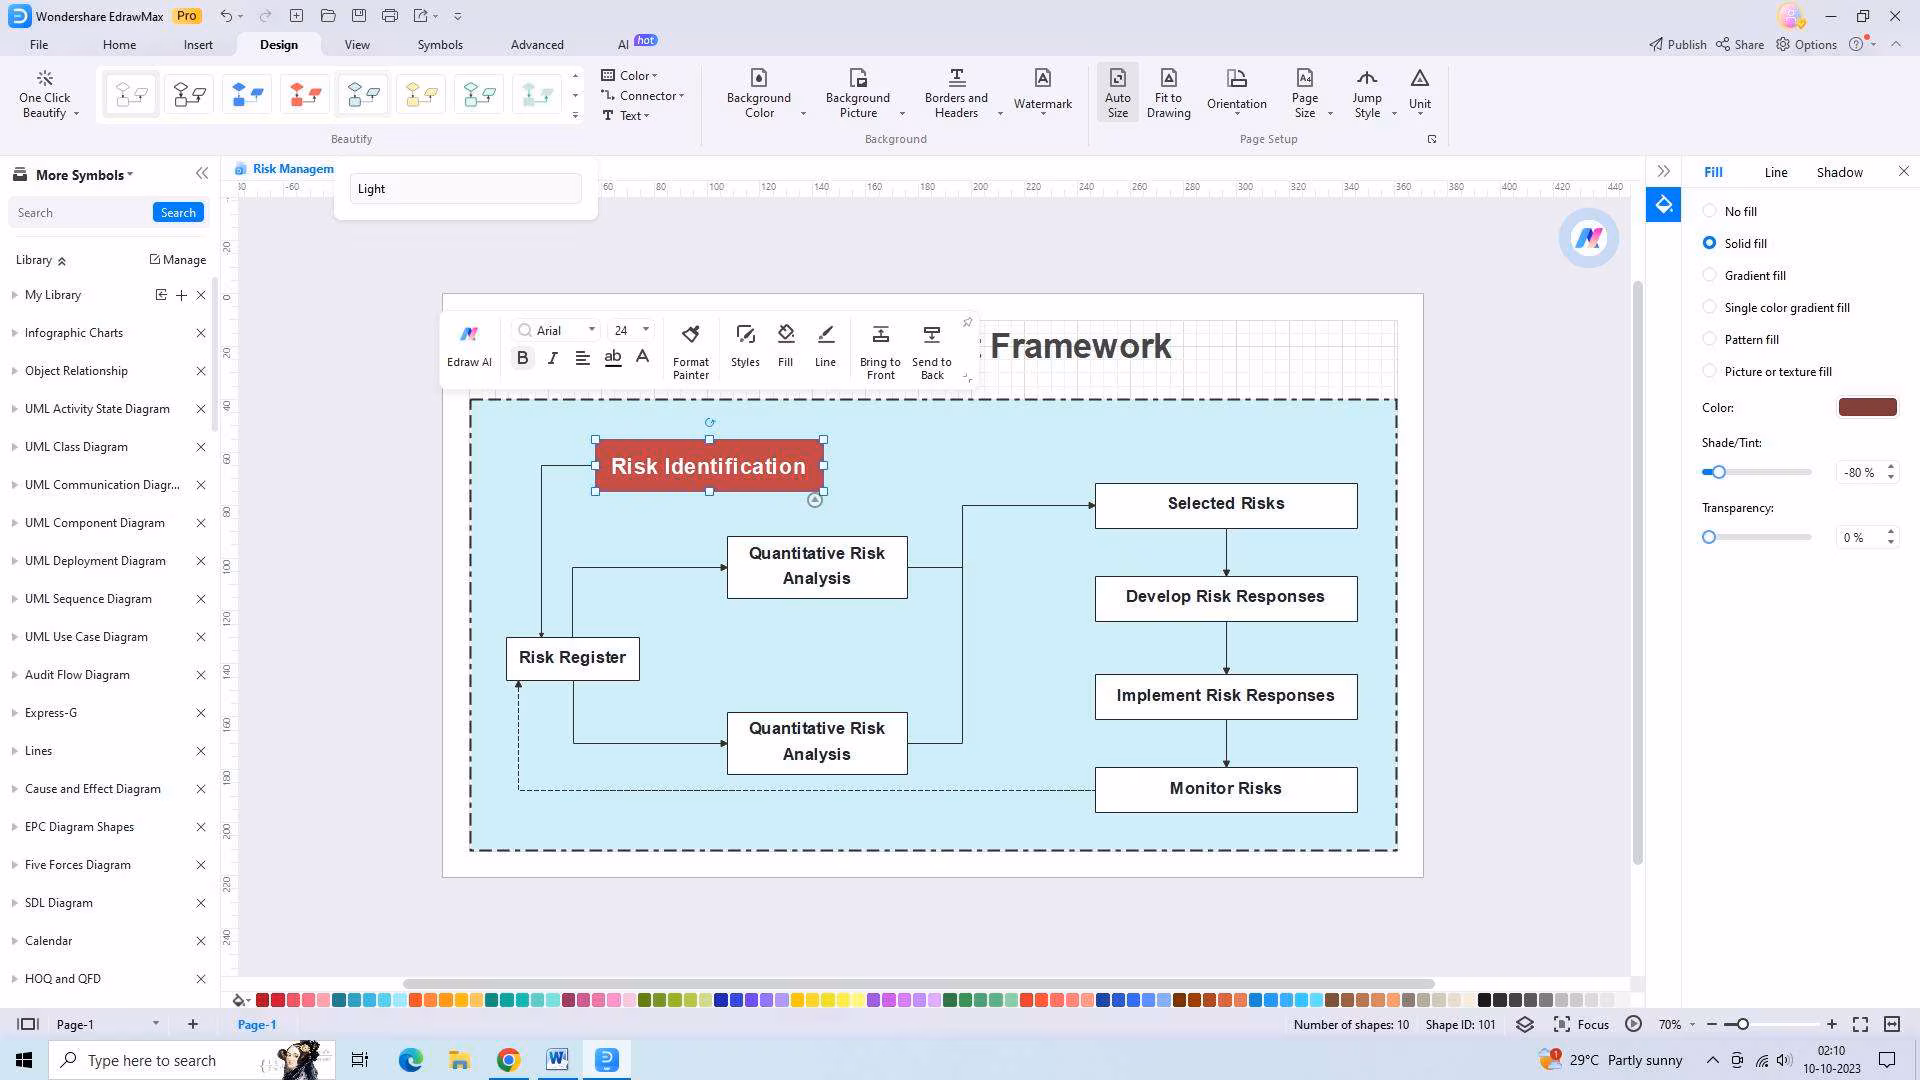This screenshot has height=1080, width=1920.
Task: Choose Gradient fill radio button
Action: pos(1710,275)
